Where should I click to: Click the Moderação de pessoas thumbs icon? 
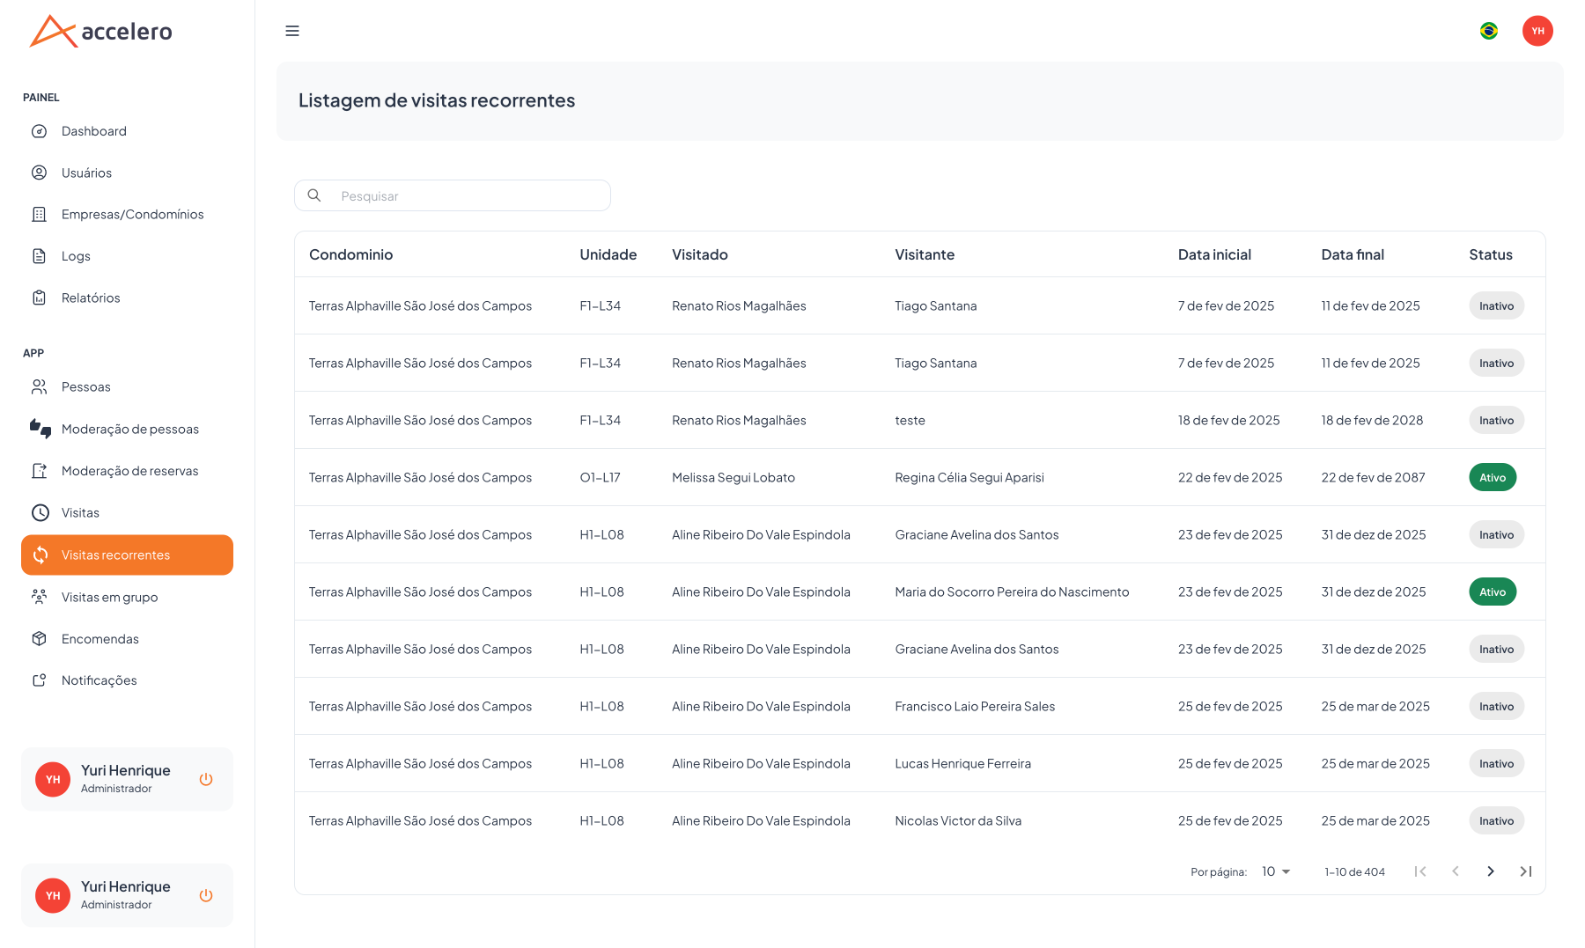[x=40, y=429]
